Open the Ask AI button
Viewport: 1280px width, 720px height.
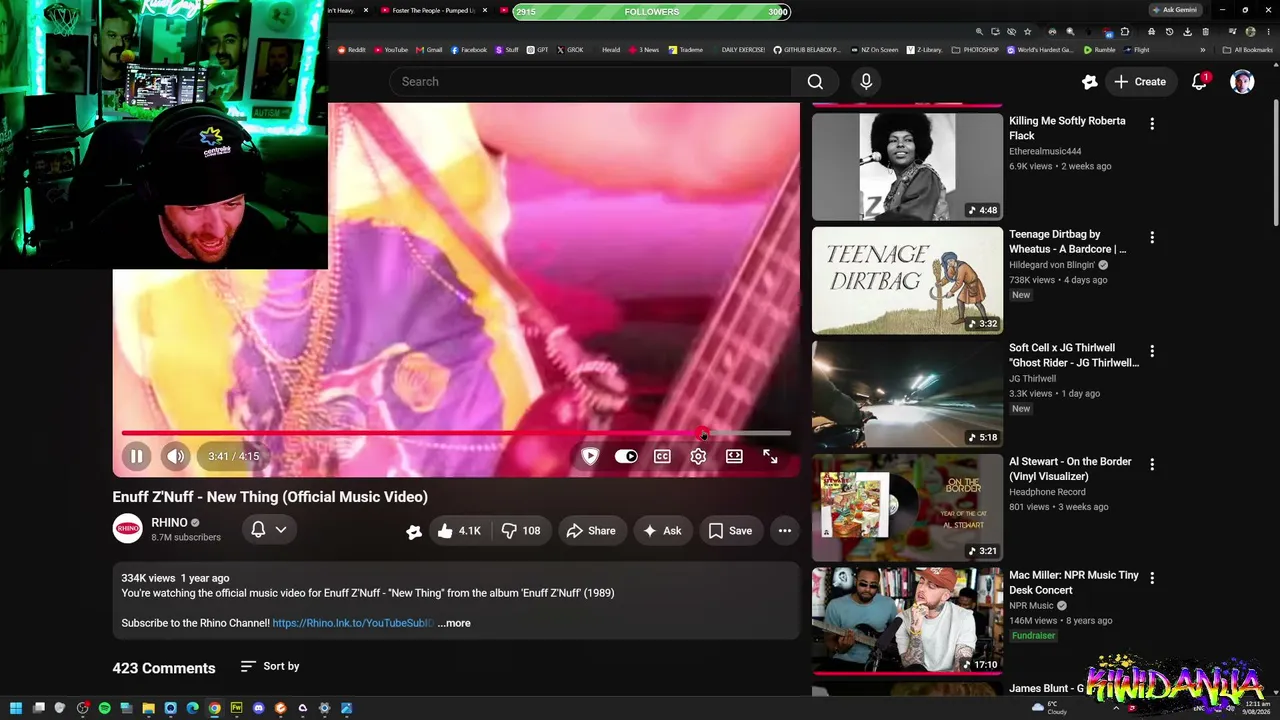pos(662,531)
